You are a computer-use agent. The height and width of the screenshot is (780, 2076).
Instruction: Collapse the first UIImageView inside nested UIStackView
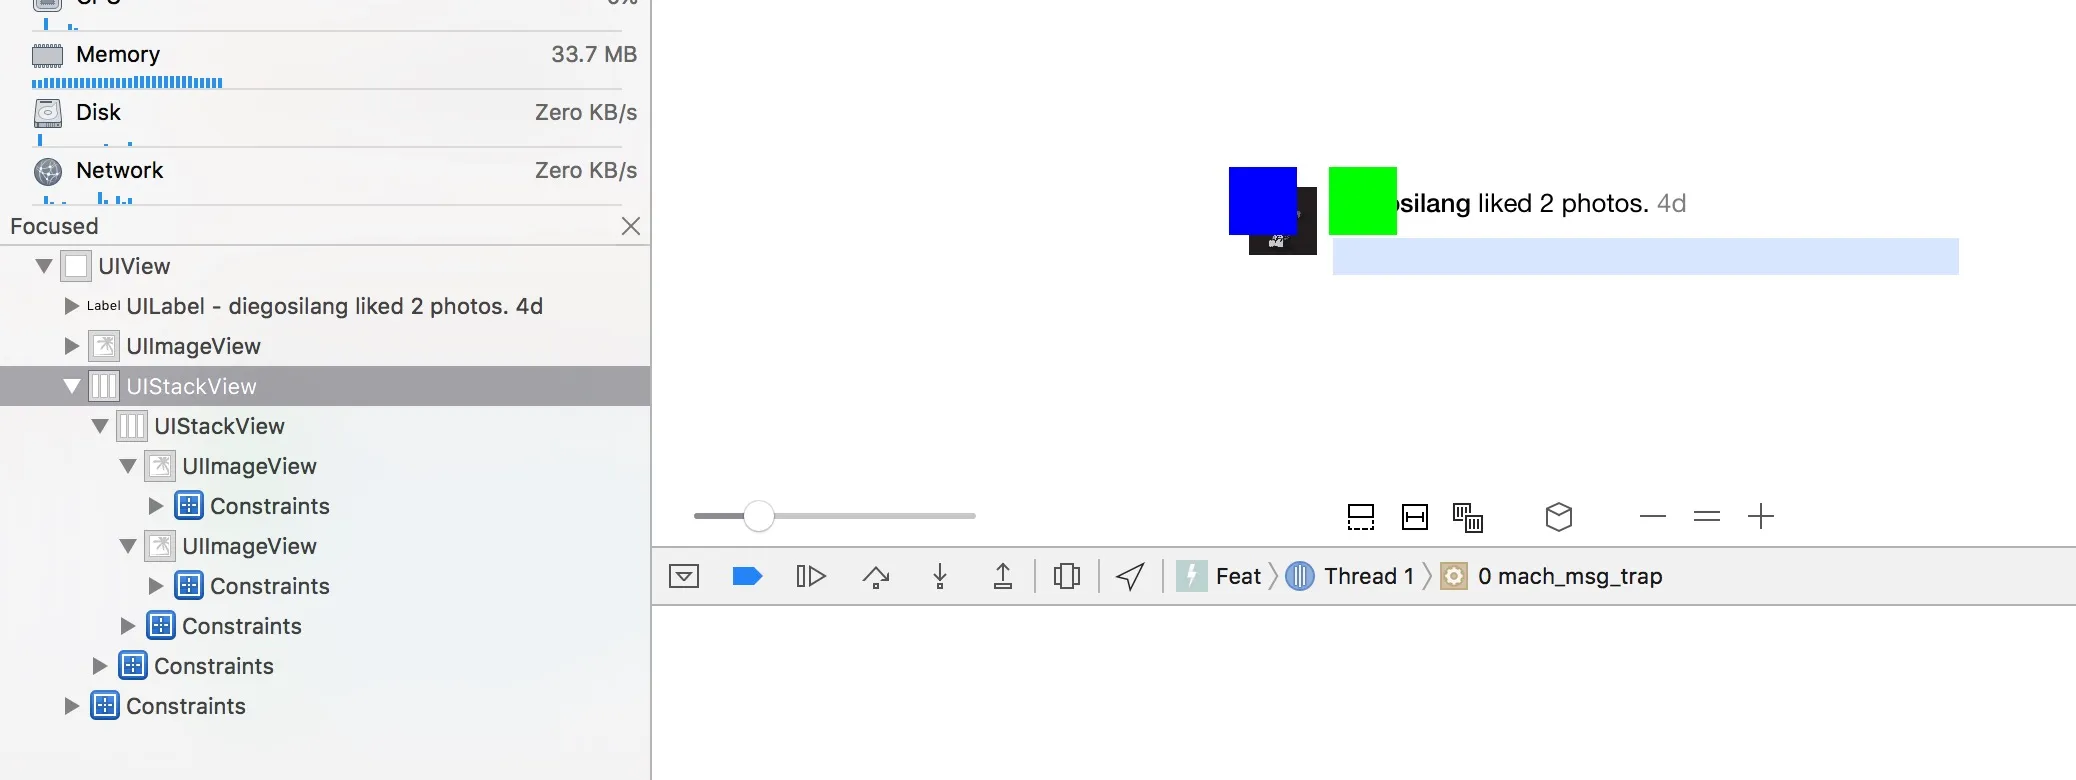click(x=128, y=466)
